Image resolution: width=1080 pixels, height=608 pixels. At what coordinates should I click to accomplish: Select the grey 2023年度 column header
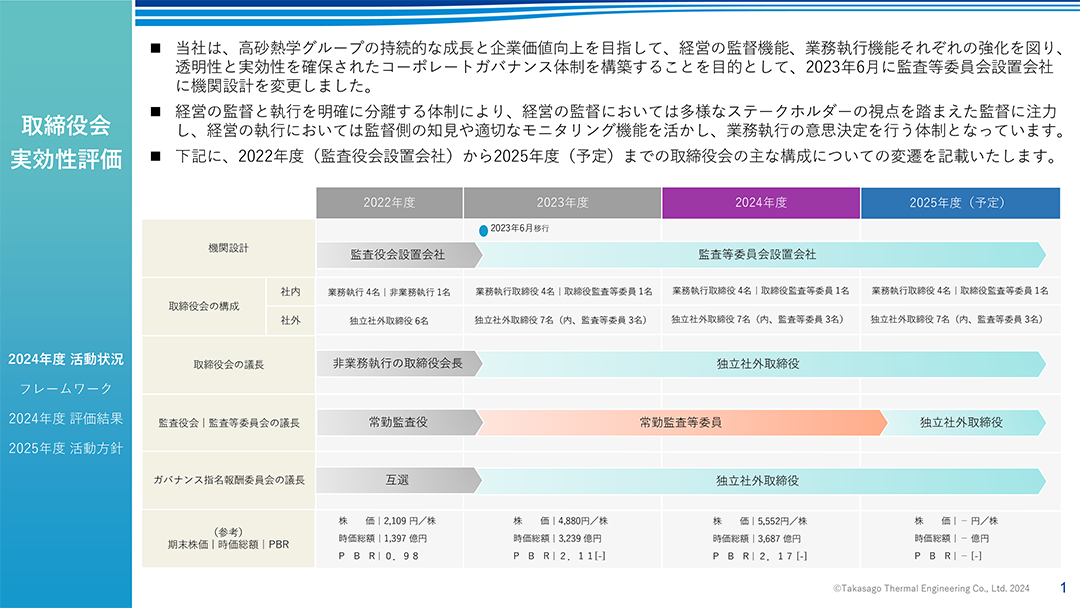point(562,202)
